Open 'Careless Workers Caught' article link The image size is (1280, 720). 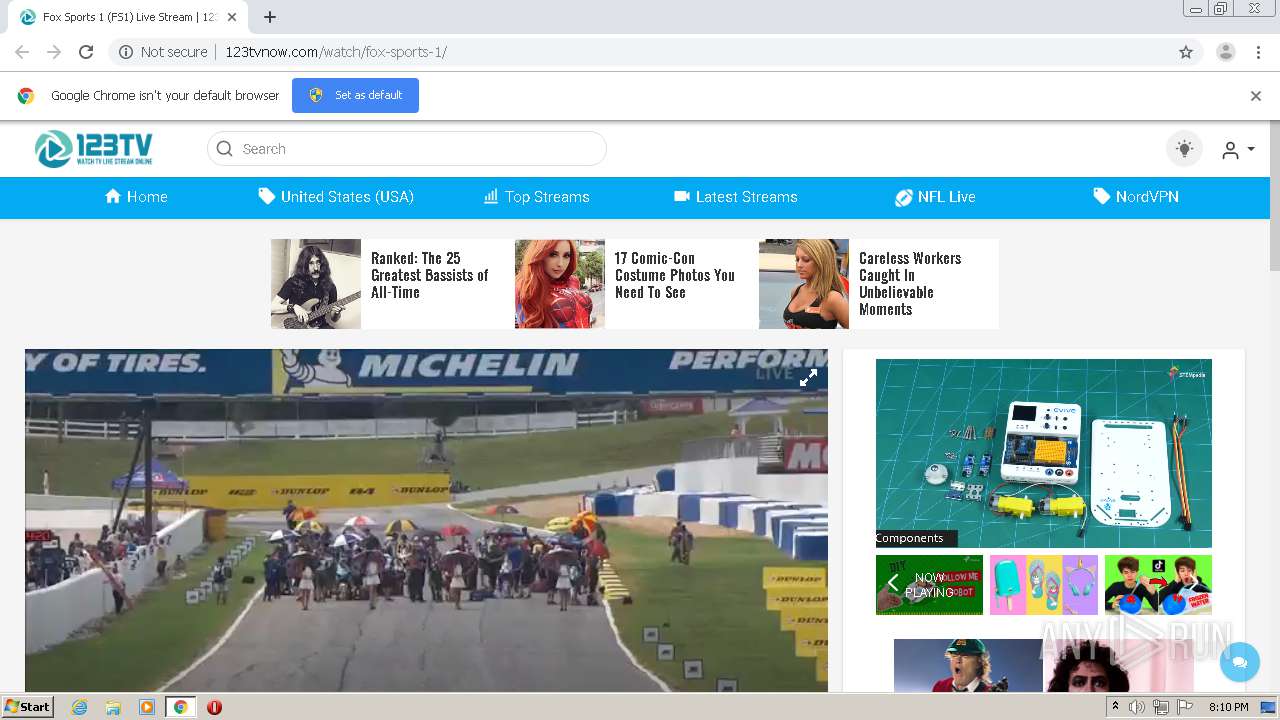[910, 284]
